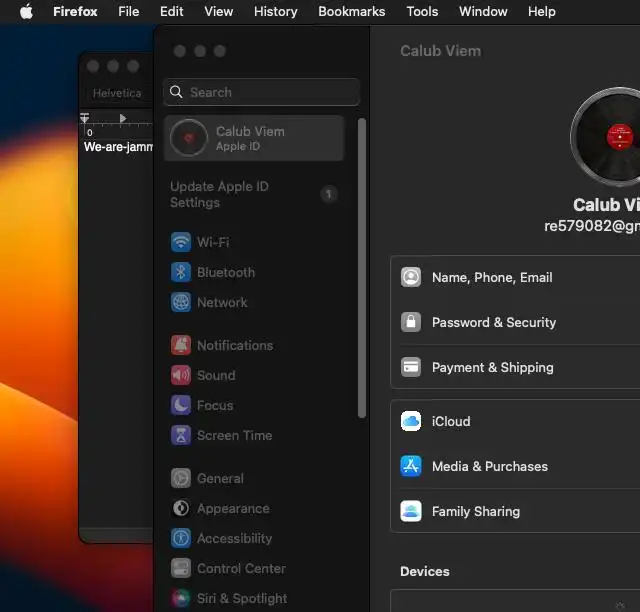640x612 pixels.
Task: Click the iCloud cloud icon
Action: pos(411,421)
